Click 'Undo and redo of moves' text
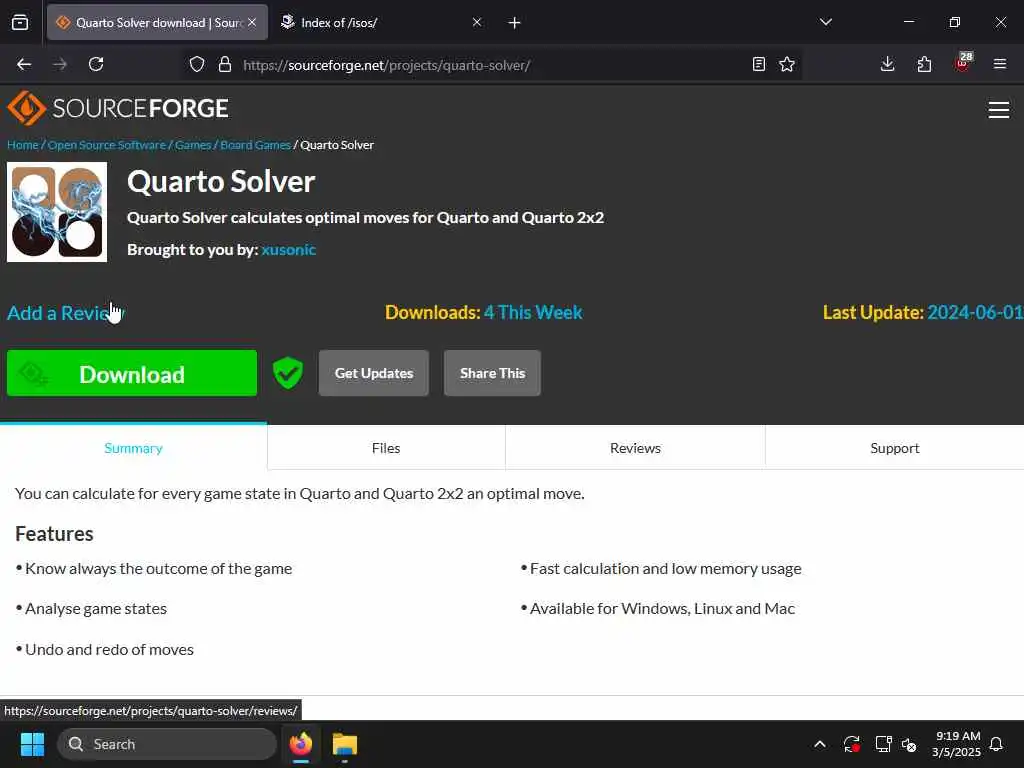This screenshot has width=1024, height=768. (x=109, y=650)
